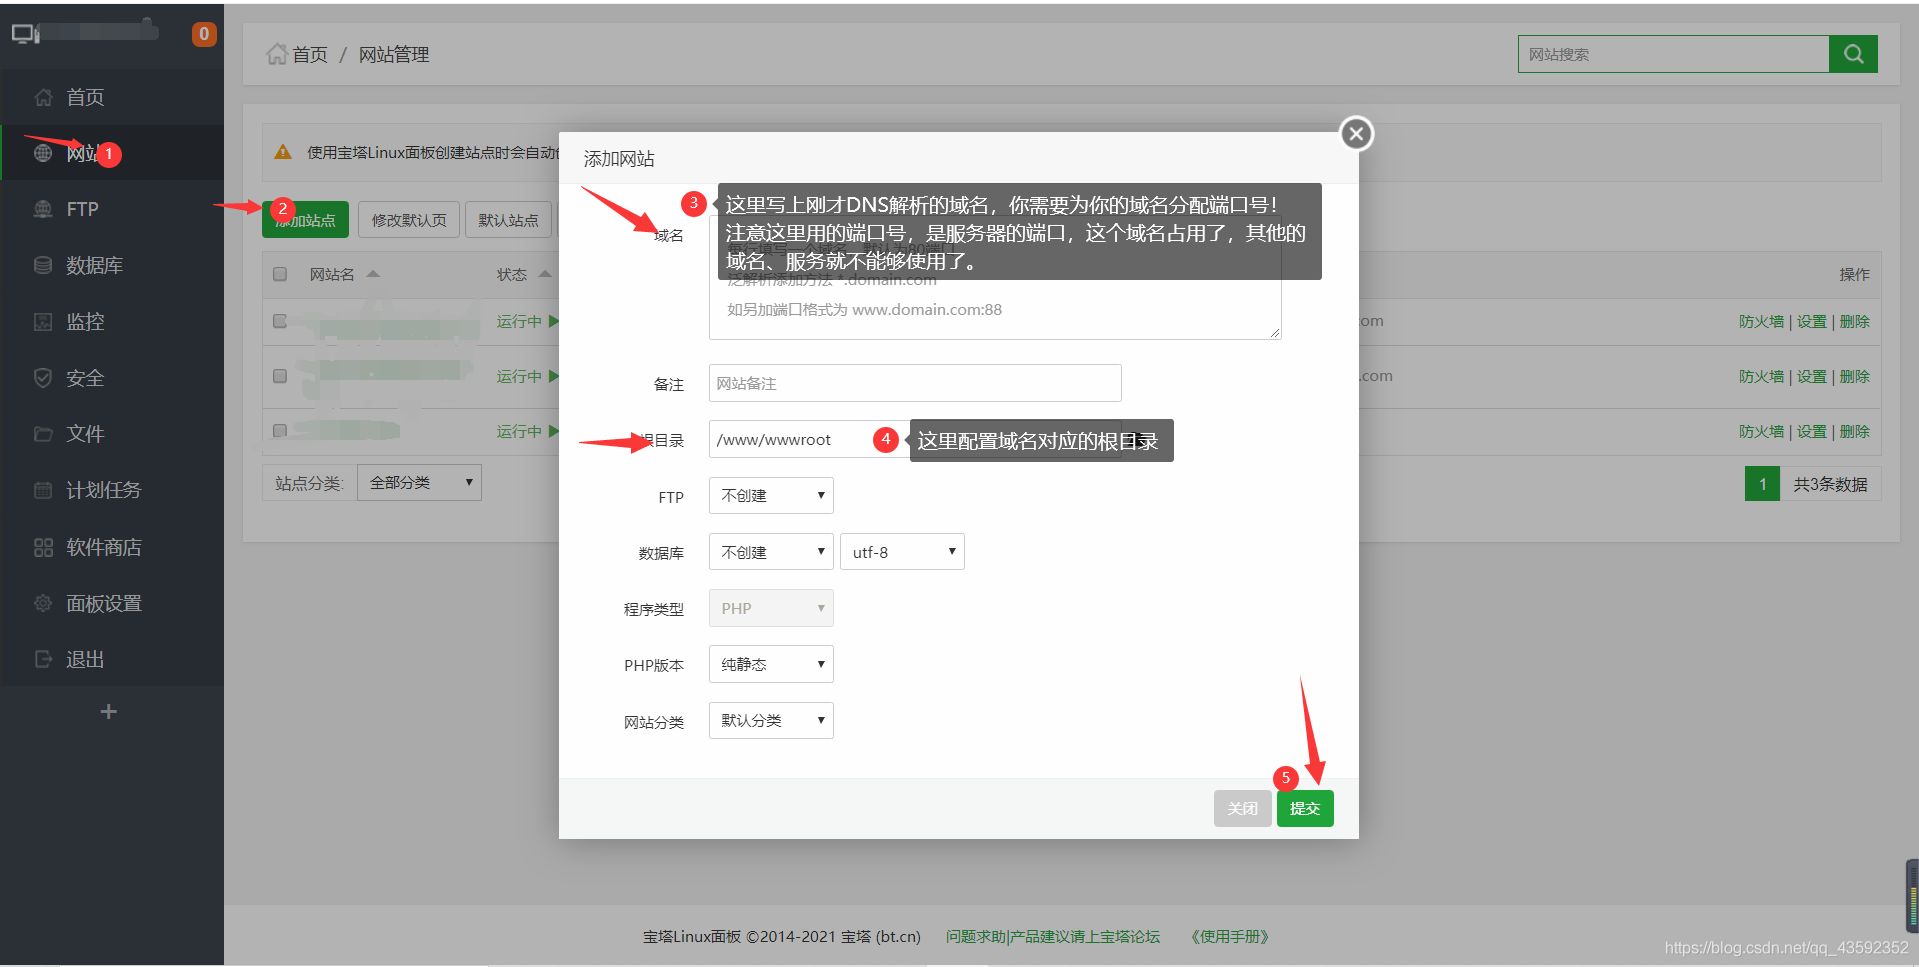Click the 提交 button
Viewport: 1919px width, 967px height.
[1305, 808]
